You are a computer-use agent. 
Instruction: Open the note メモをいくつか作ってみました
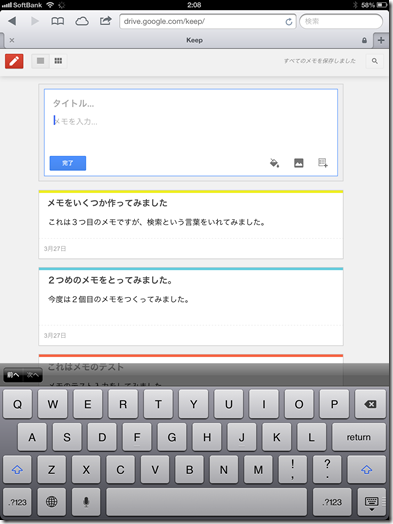point(191,225)
